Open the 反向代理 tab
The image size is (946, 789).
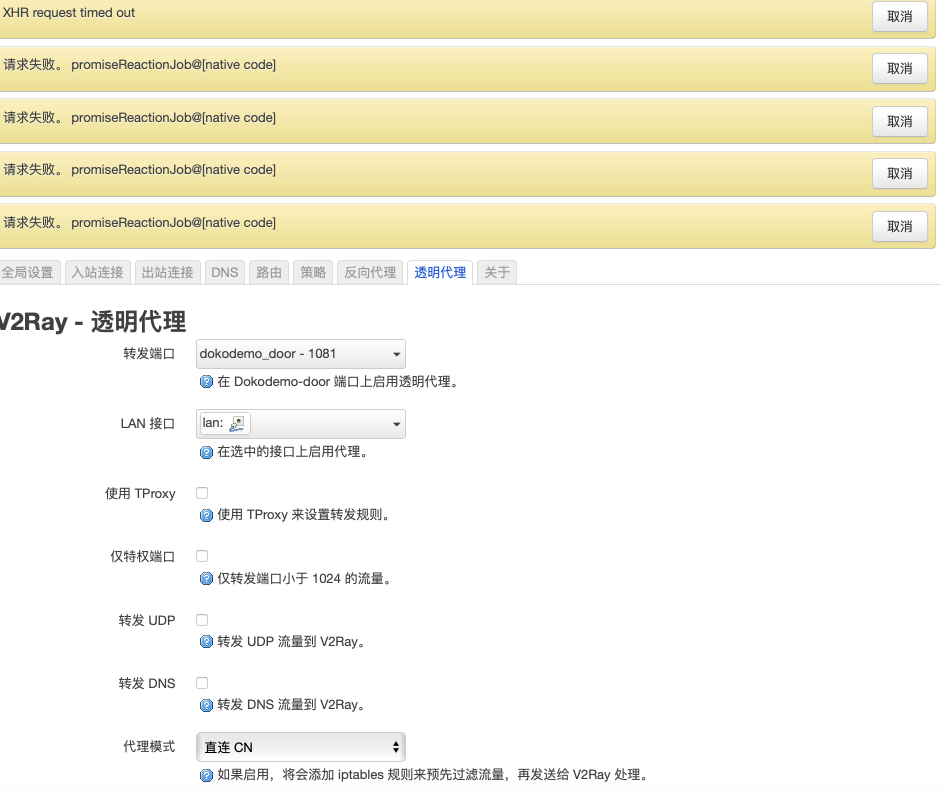[370, 273]
